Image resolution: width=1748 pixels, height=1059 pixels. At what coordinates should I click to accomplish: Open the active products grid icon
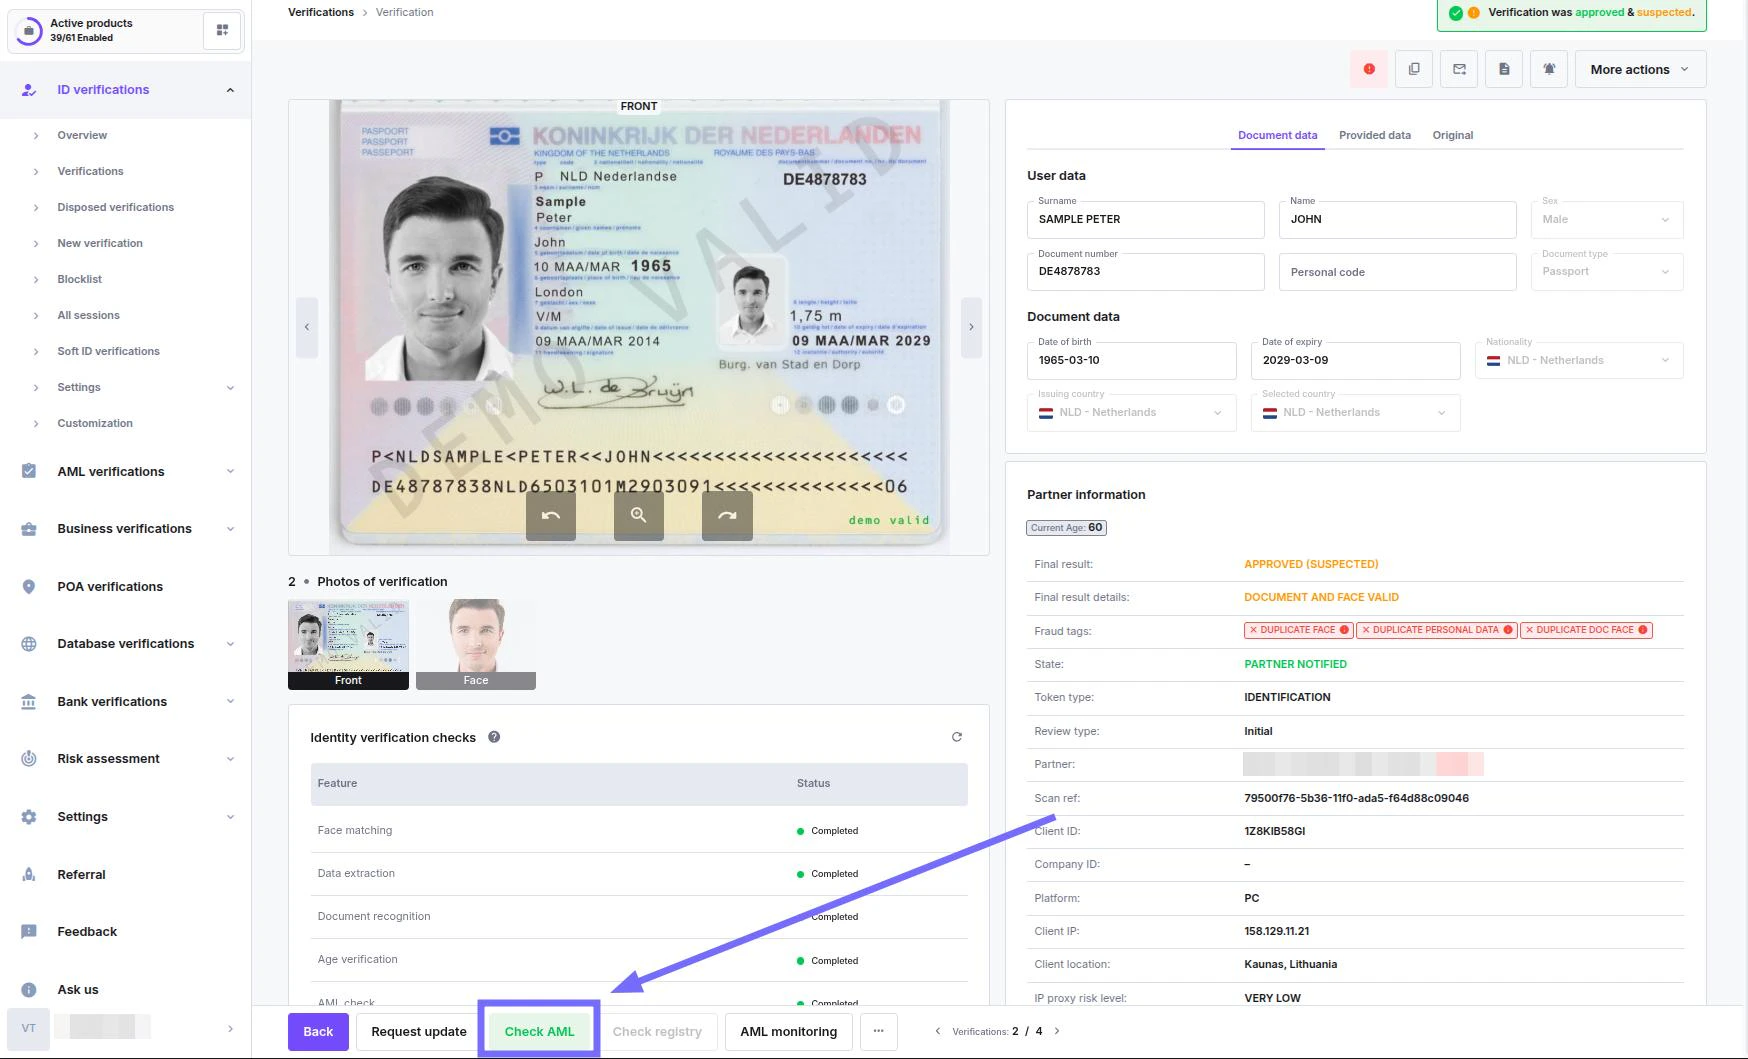222,30
